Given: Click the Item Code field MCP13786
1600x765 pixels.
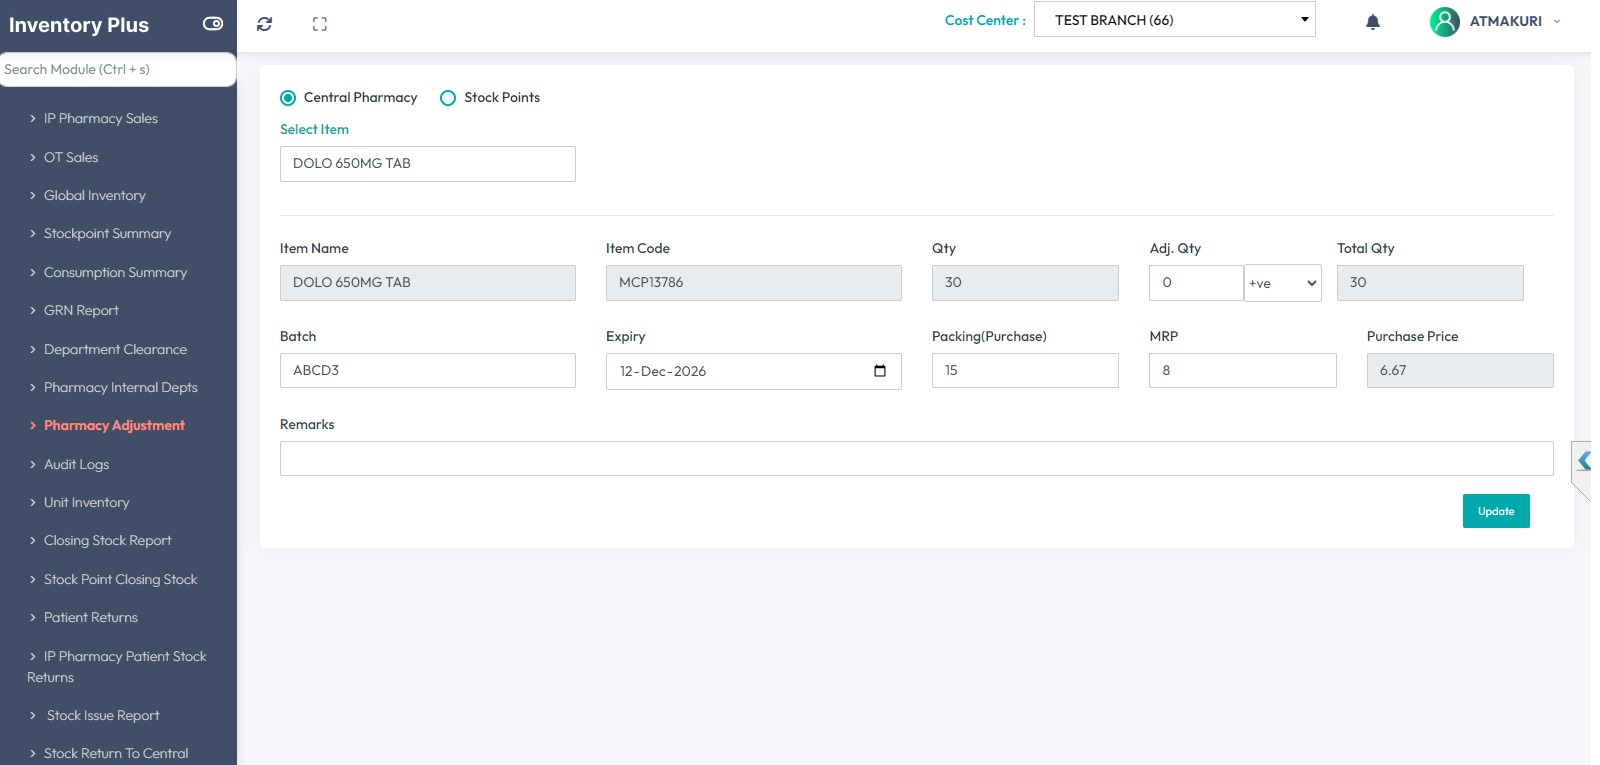Looking at the screenshot, I should (x=754, y=283).
